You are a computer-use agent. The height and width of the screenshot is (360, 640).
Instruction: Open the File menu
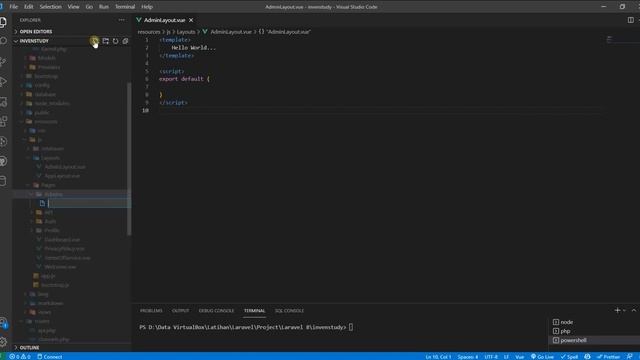click(x=13, y=7)
